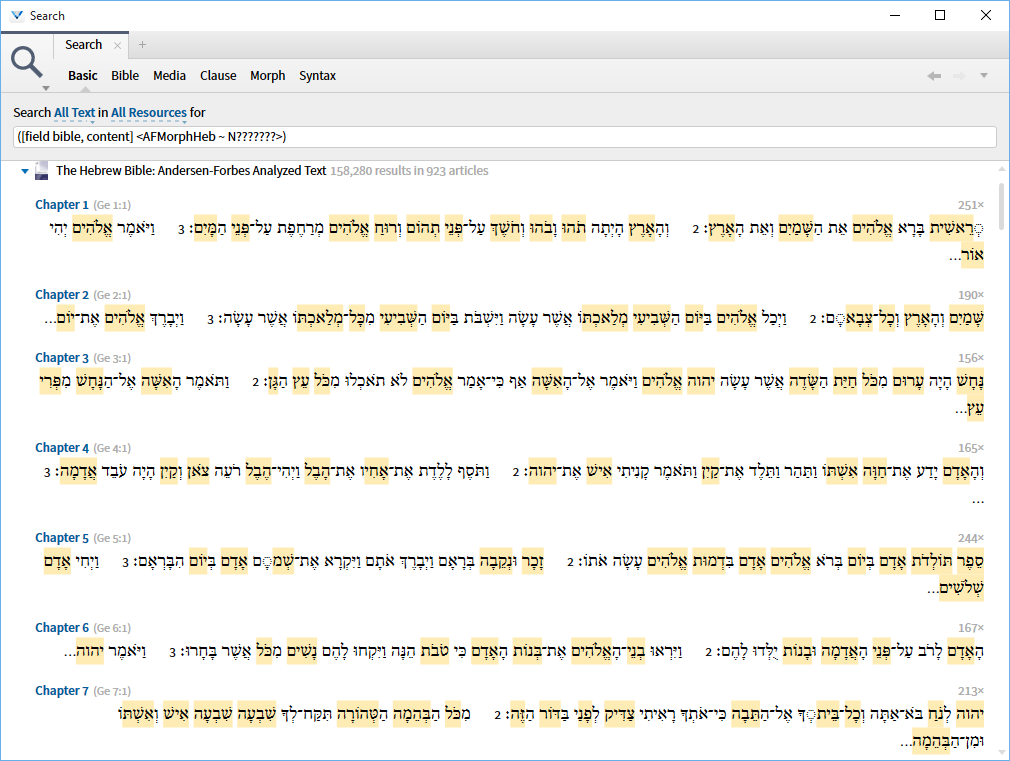Switch to the Bible search type
This screenshot has height=761, width=1010.
[x=125, y=75]
